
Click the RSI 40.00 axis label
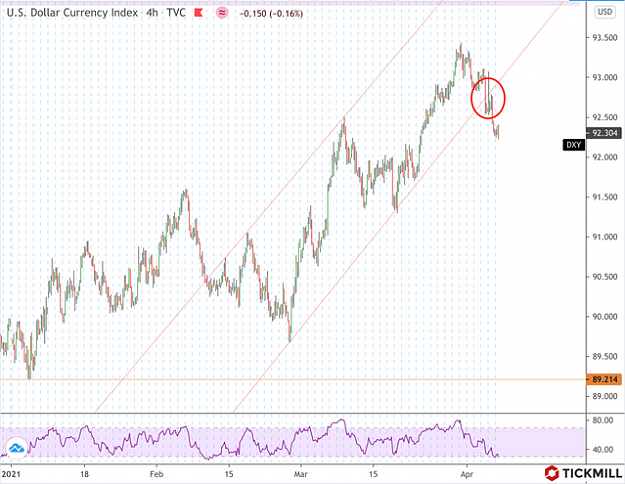(x=603, y=450)
